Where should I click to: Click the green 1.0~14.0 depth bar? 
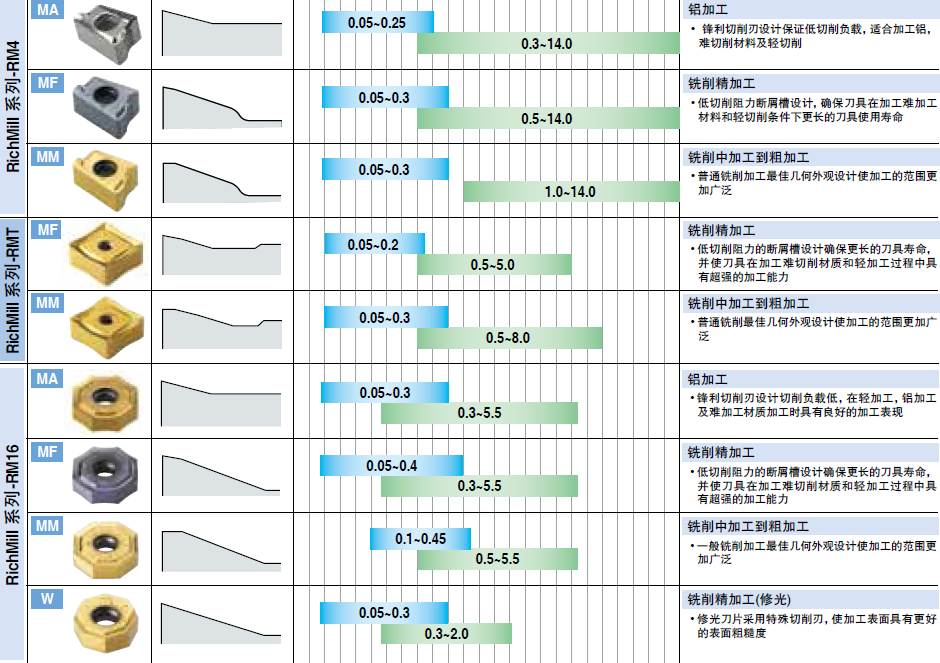coord(569,191)
